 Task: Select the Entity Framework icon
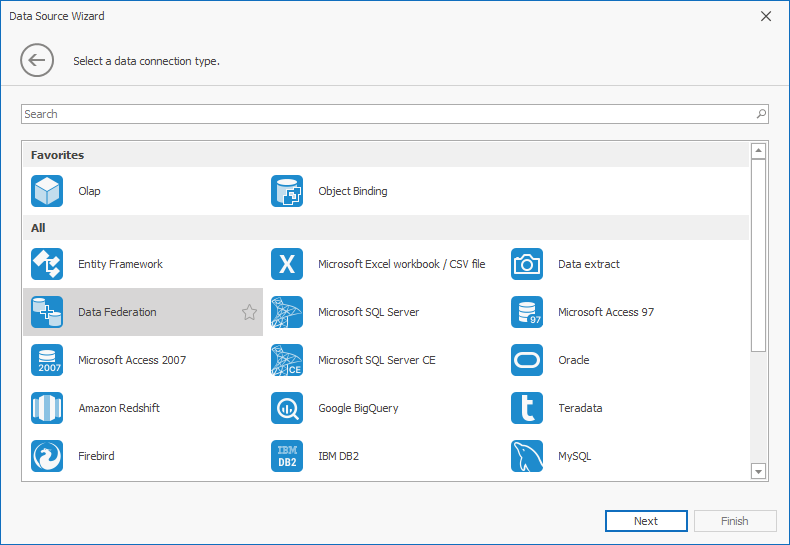tap(47, 264)
